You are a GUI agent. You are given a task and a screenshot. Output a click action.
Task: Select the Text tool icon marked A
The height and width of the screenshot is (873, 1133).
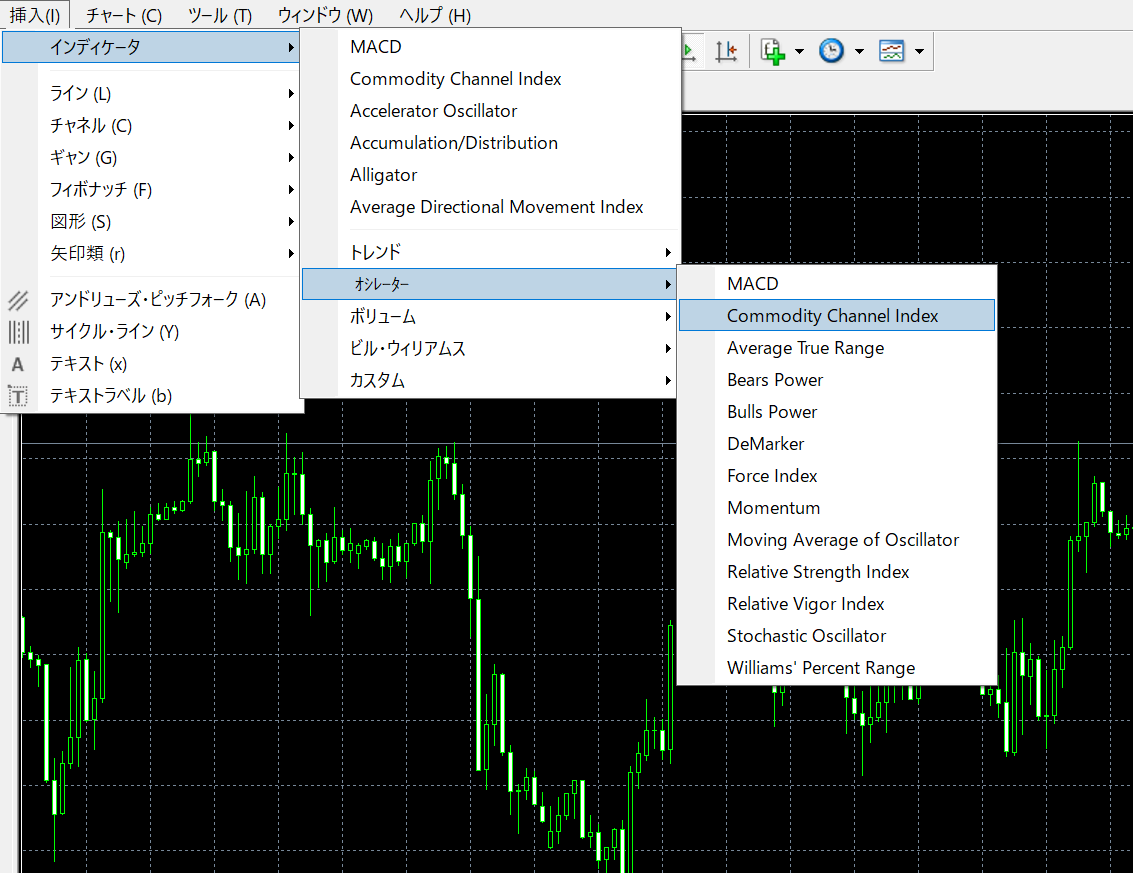click(x=18, y=364)
